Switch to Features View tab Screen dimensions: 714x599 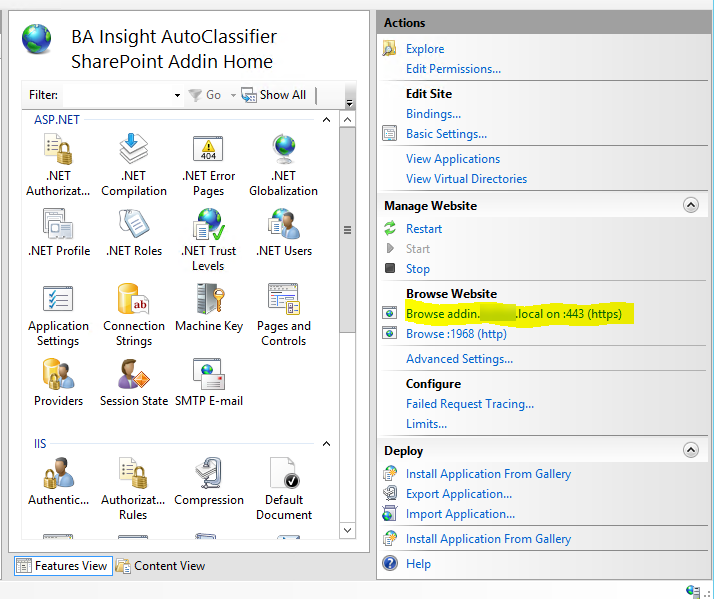(x=62, y=566)
